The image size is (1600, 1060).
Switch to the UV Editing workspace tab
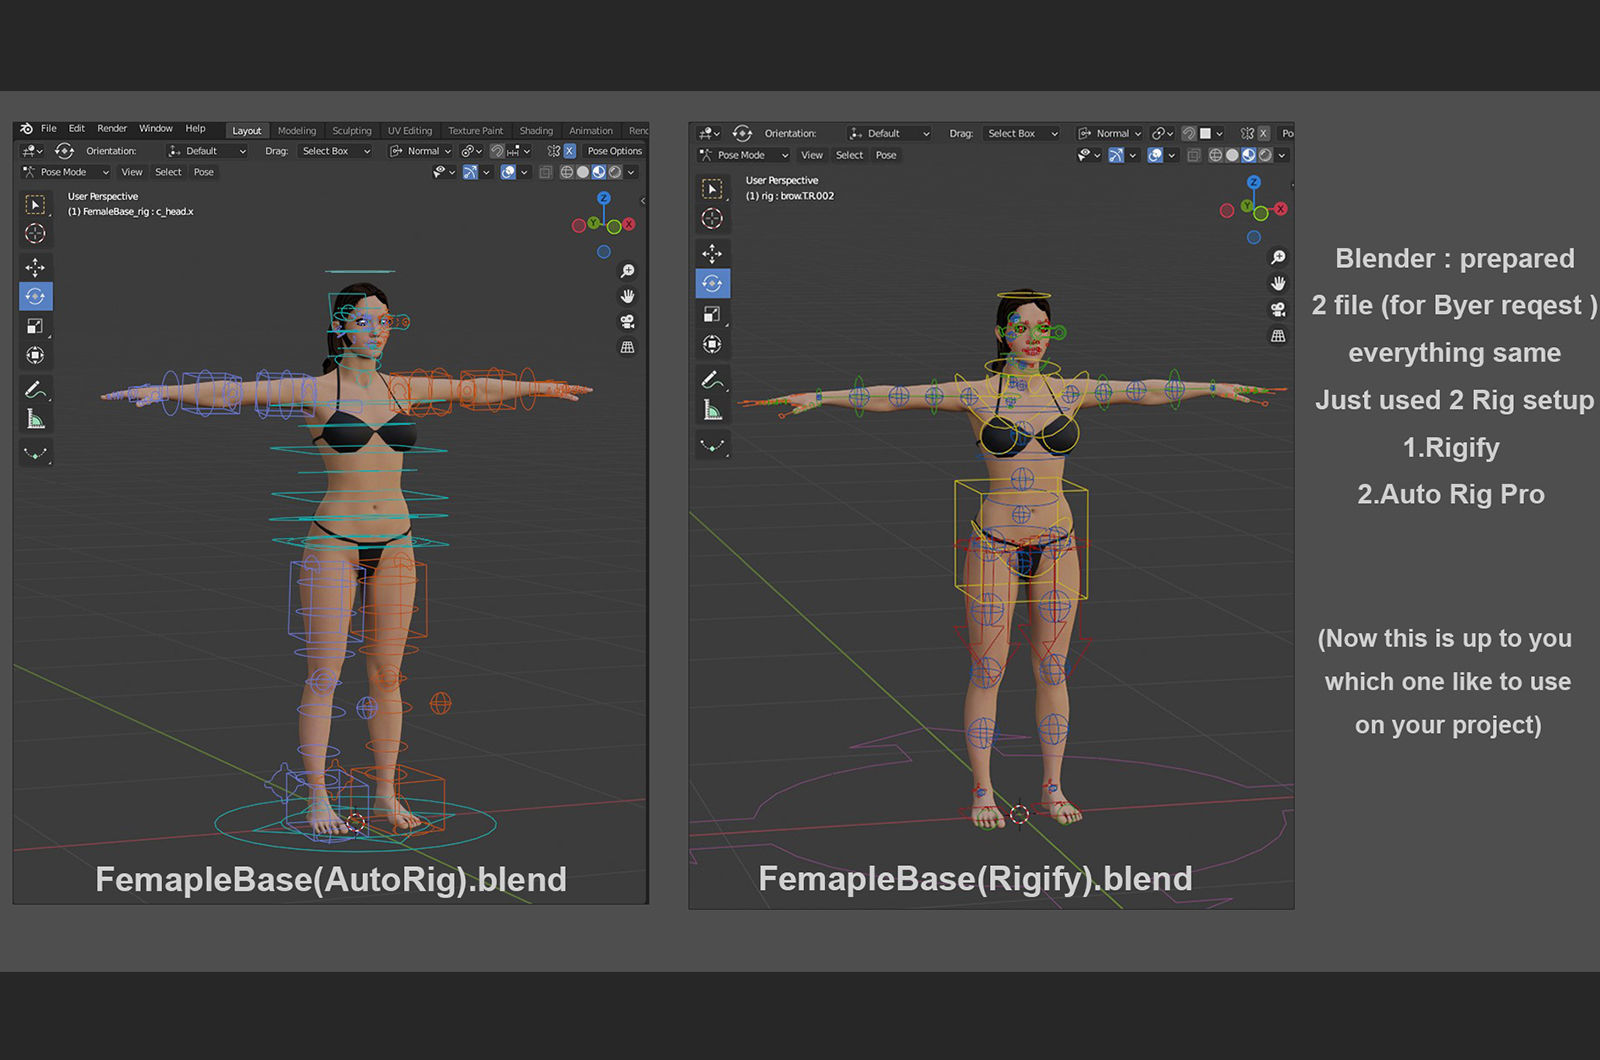click(410, 131)
